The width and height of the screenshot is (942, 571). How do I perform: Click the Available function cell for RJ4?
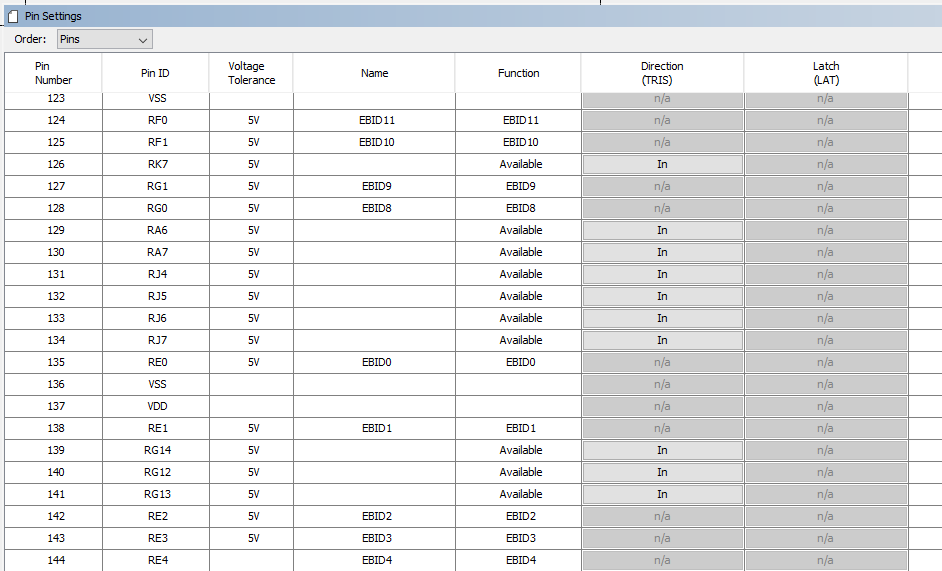click(518, 274)
